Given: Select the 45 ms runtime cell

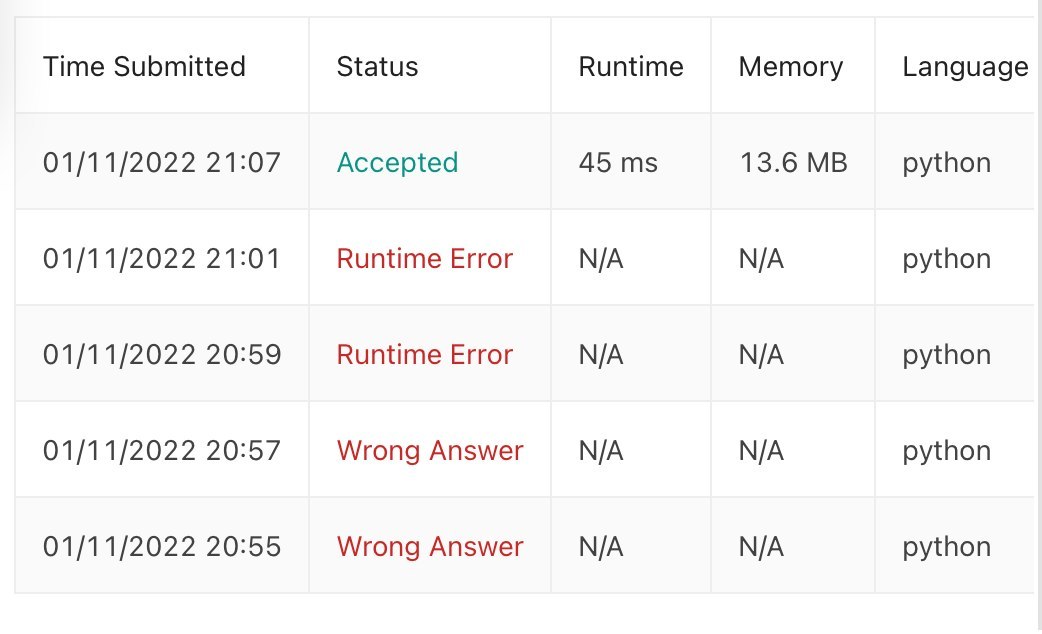Looking at the screenshot, I should pos(618,162).
